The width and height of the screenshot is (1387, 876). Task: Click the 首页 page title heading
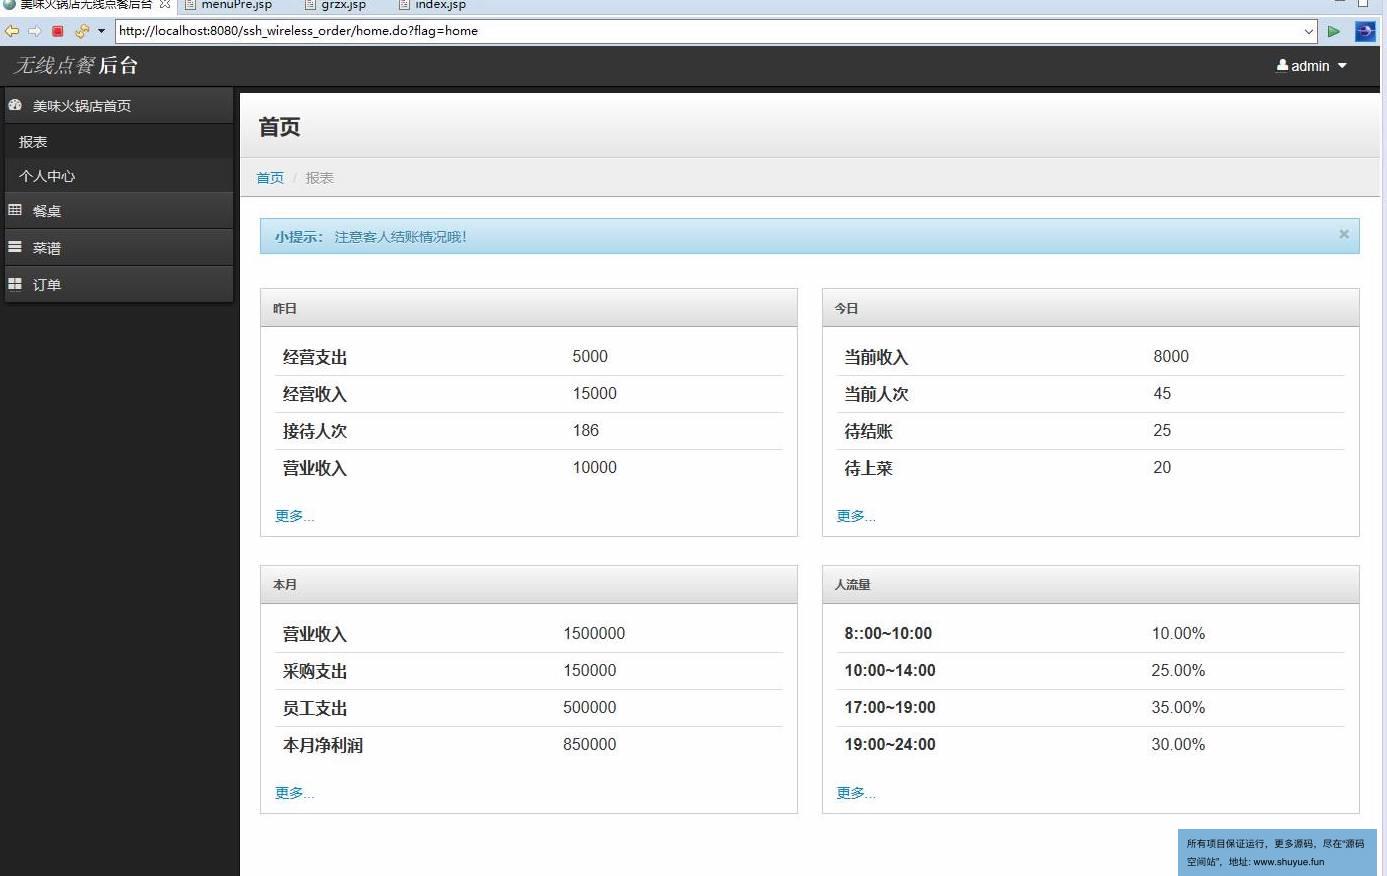pyautogui.click(x=279, y=127)
